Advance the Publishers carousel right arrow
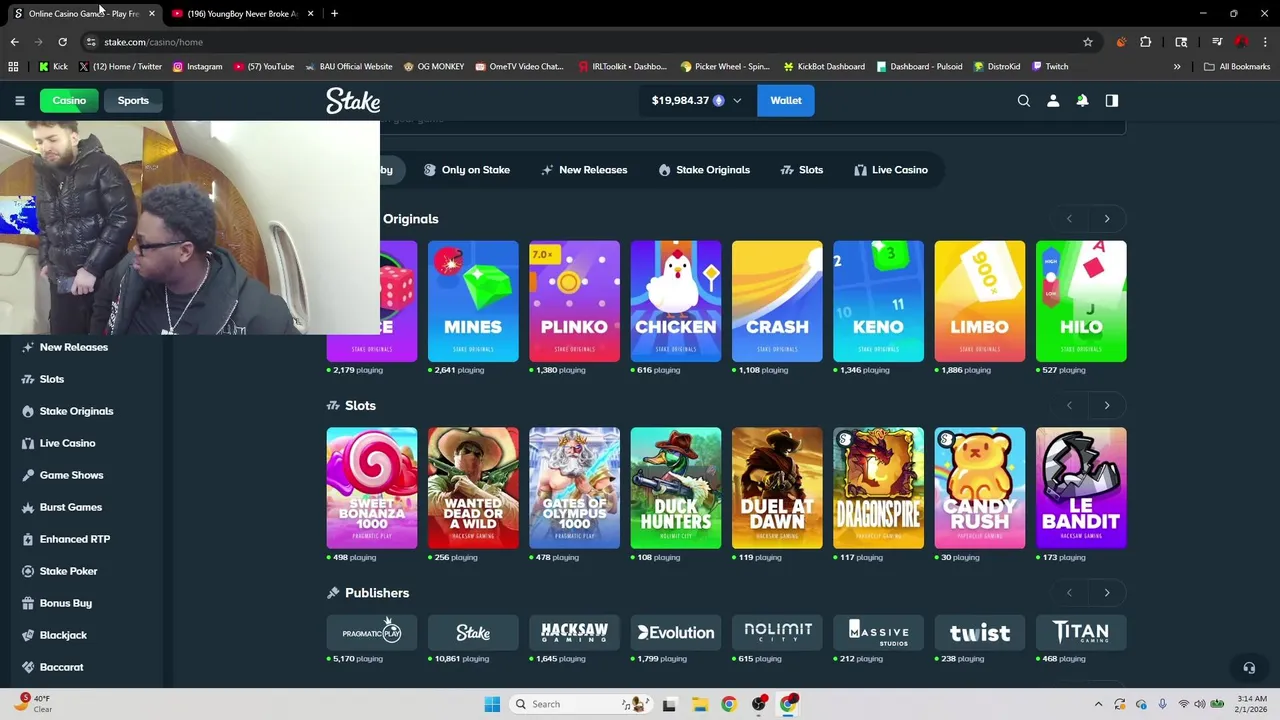1280x720 pixels. tap(1106, 593)
